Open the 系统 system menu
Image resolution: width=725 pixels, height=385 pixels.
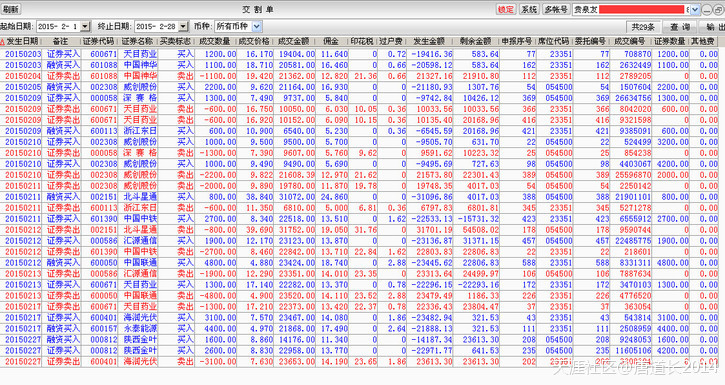(529, 9)
